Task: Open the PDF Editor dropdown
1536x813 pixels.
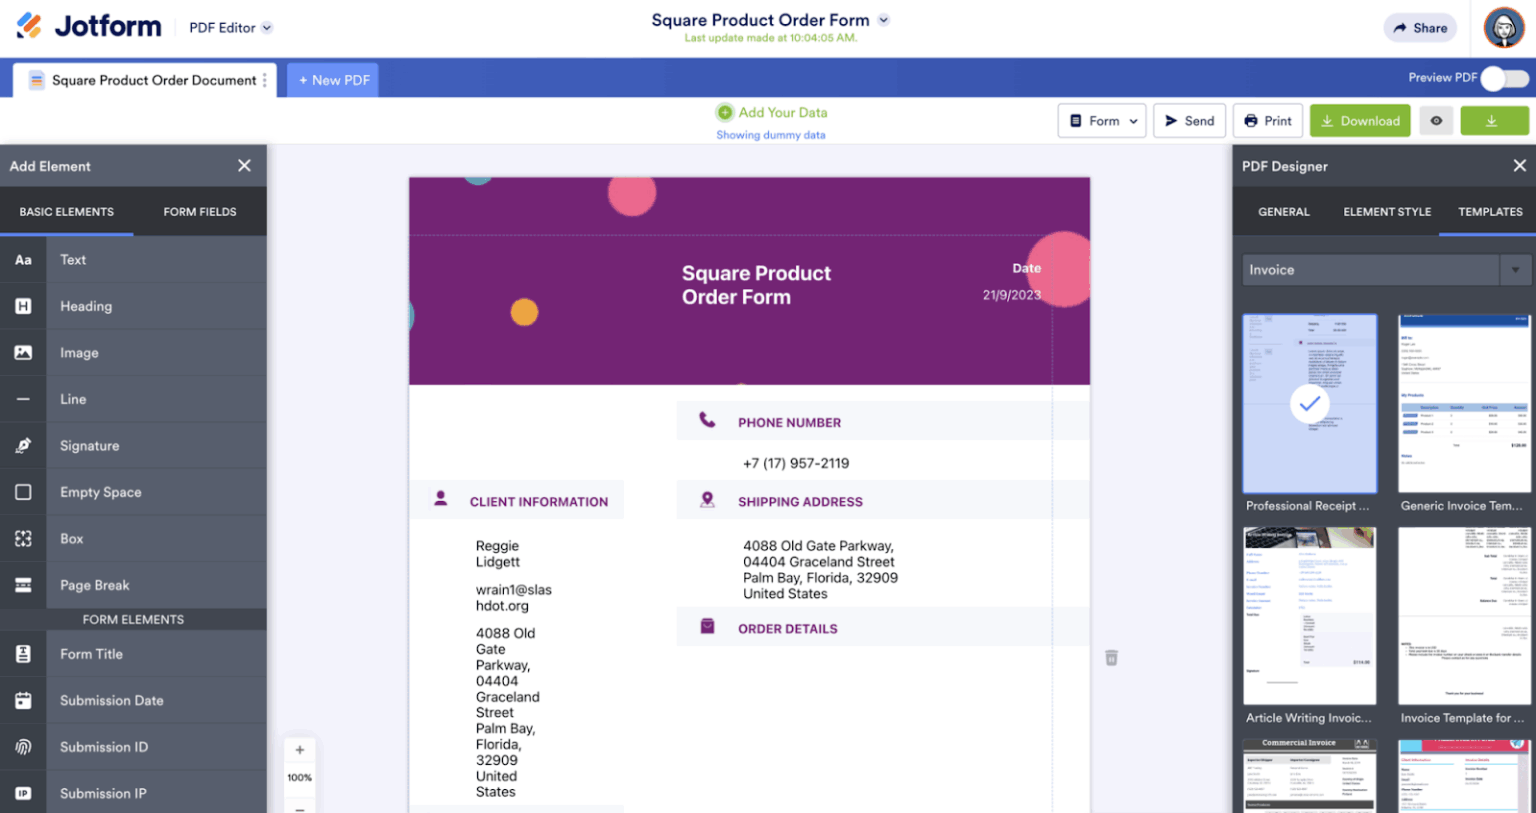Action: [x=229, y=28]
